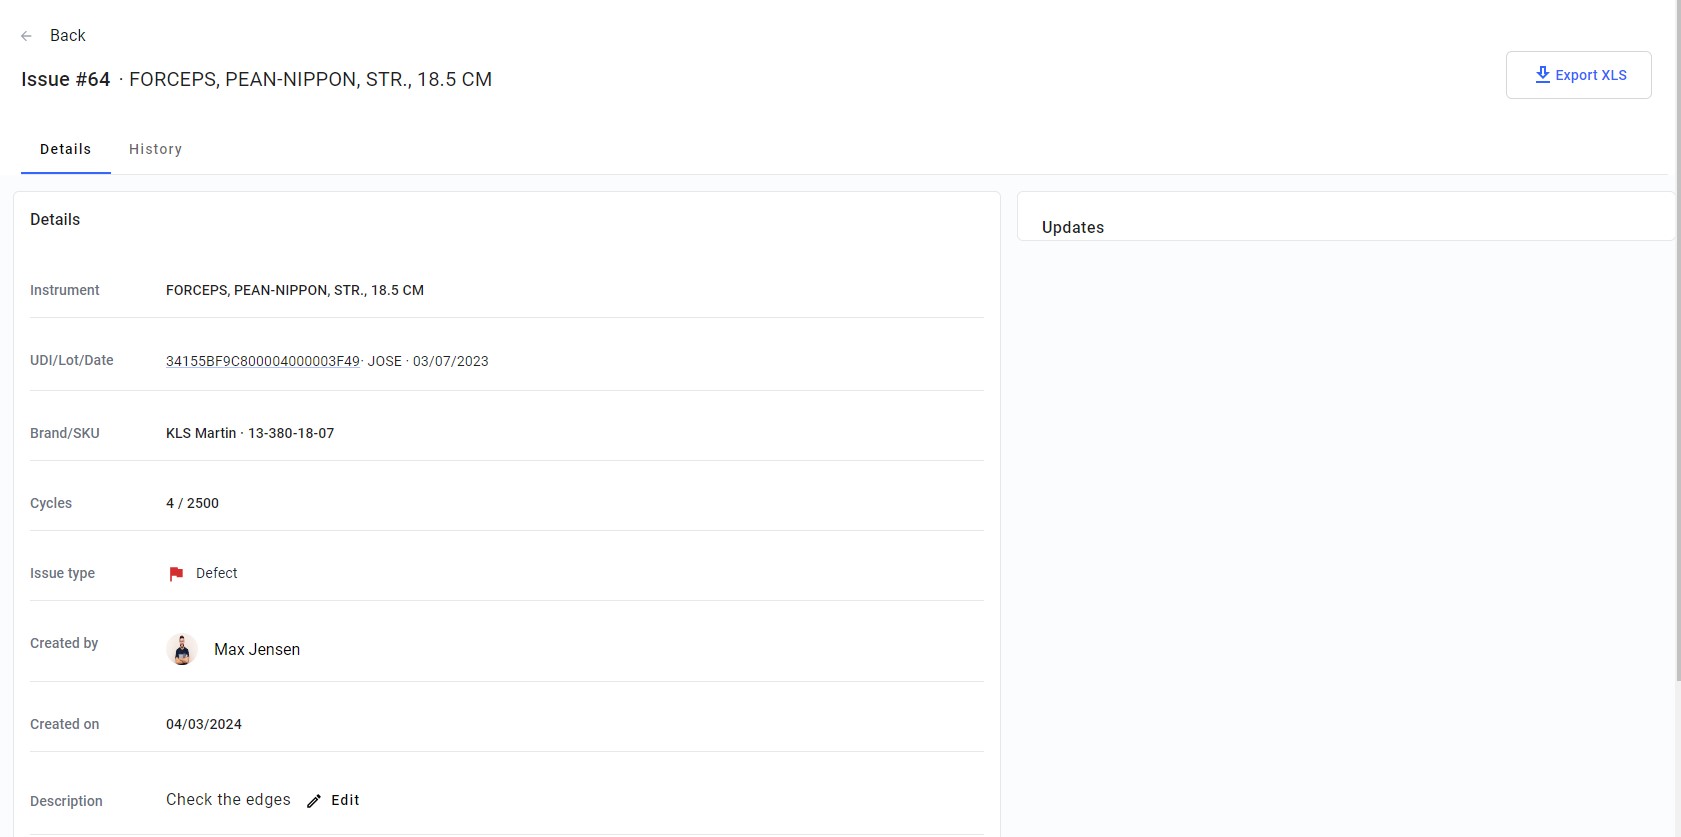Click brand text KLS Martin · 13-380-18-07
Screen dimensions: 1681x837
tap(250, 433)
